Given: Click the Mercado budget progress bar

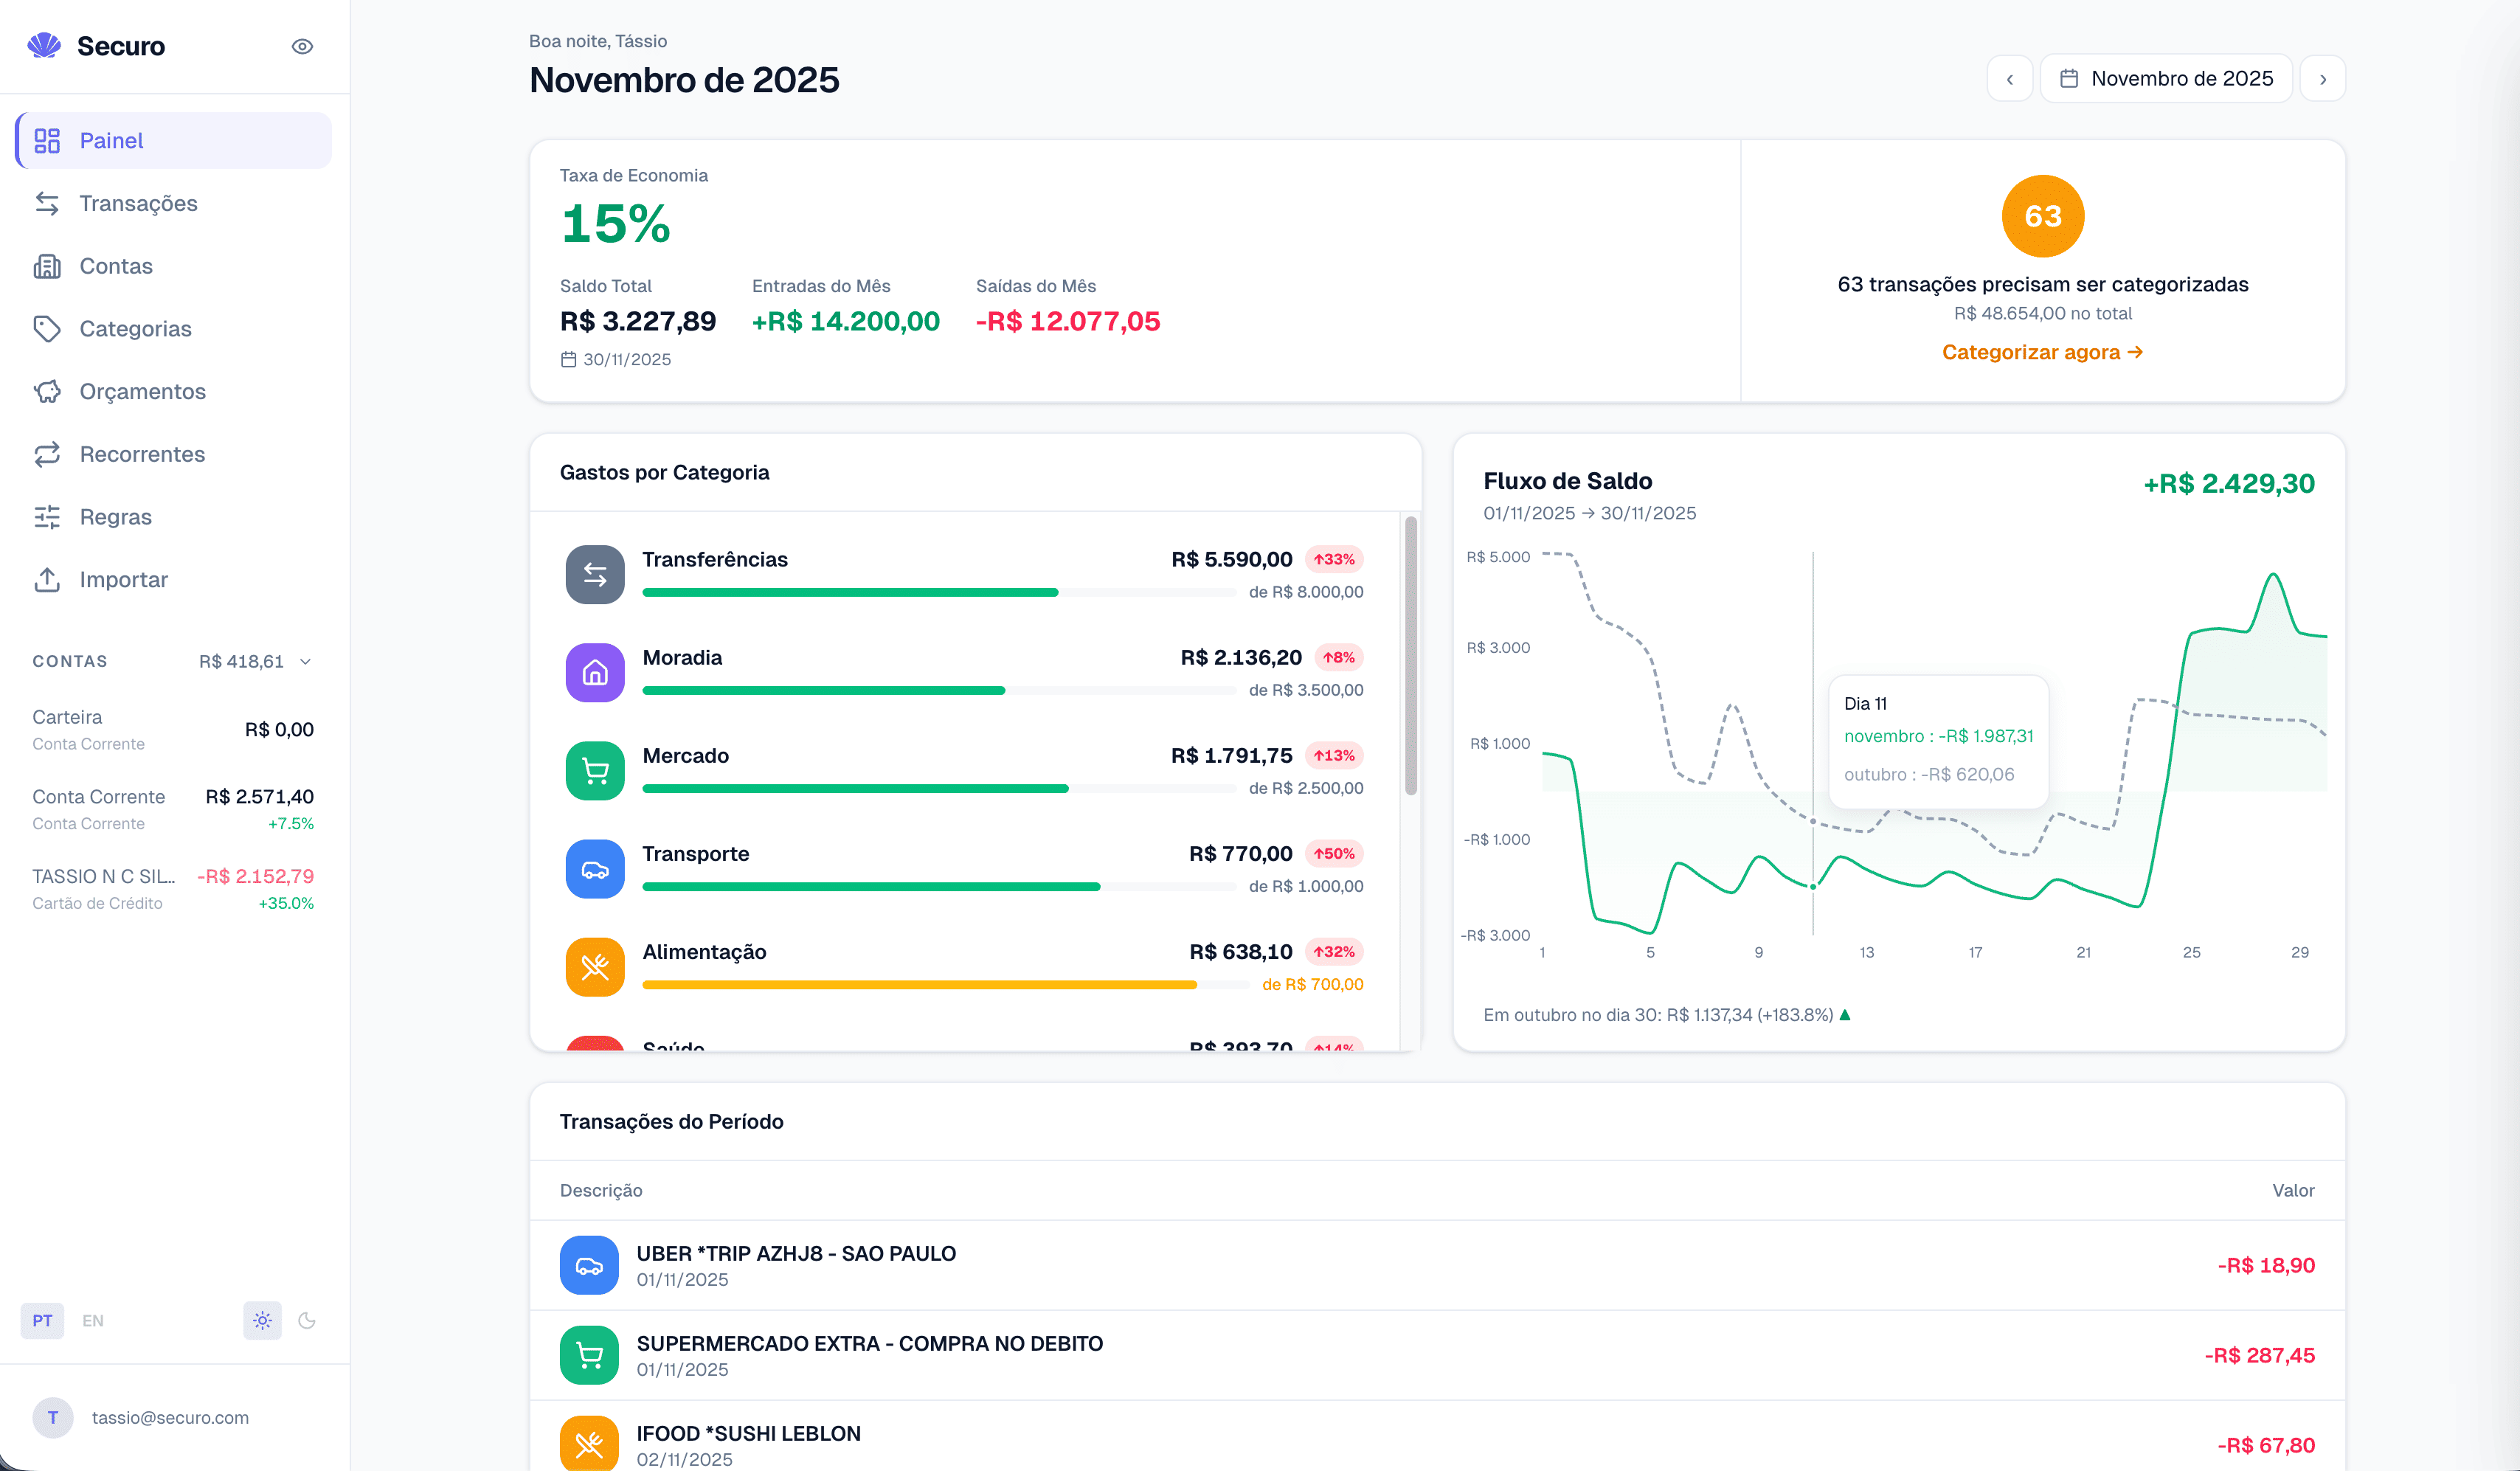Looking at the screenshot, I should coord(939,788).
